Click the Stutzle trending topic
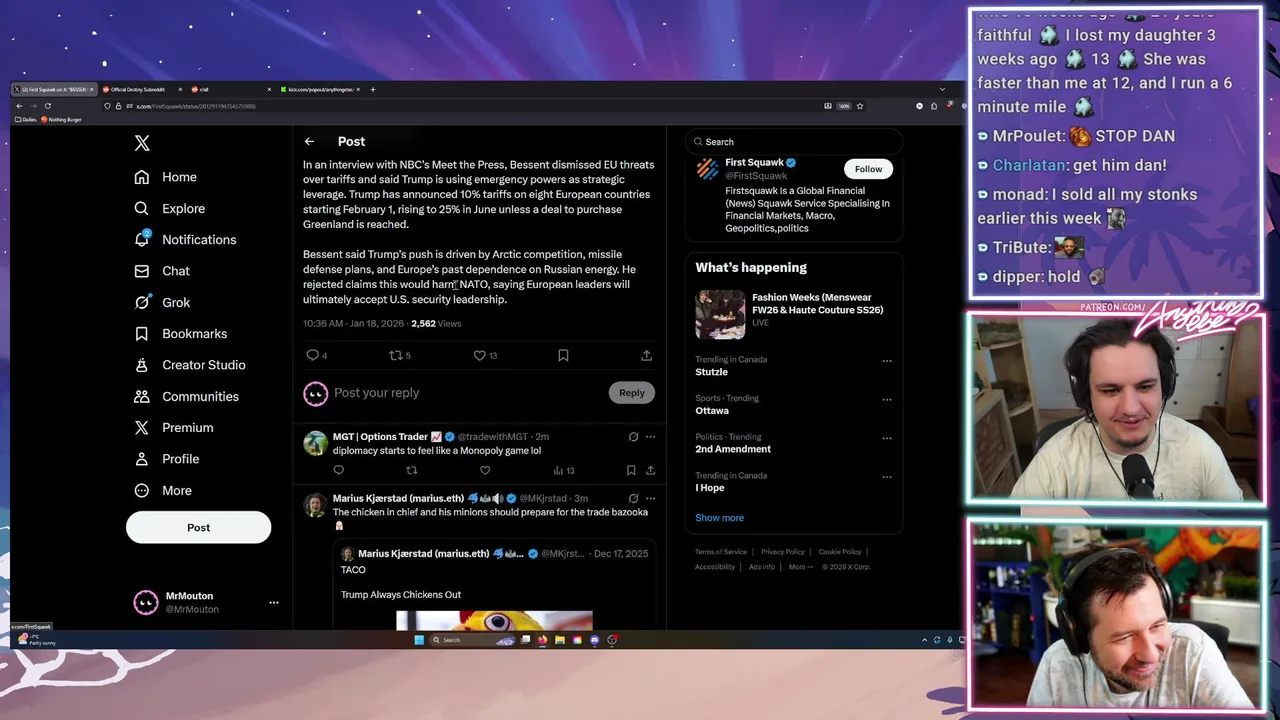Image resolution: width=1280 pixels, height=720 pixels. tap(711, 372)
